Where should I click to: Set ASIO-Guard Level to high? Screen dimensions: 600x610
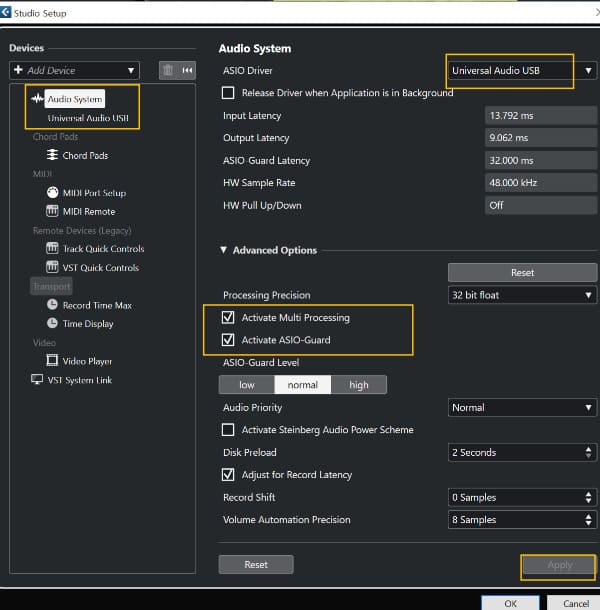(x=359, y=385)
